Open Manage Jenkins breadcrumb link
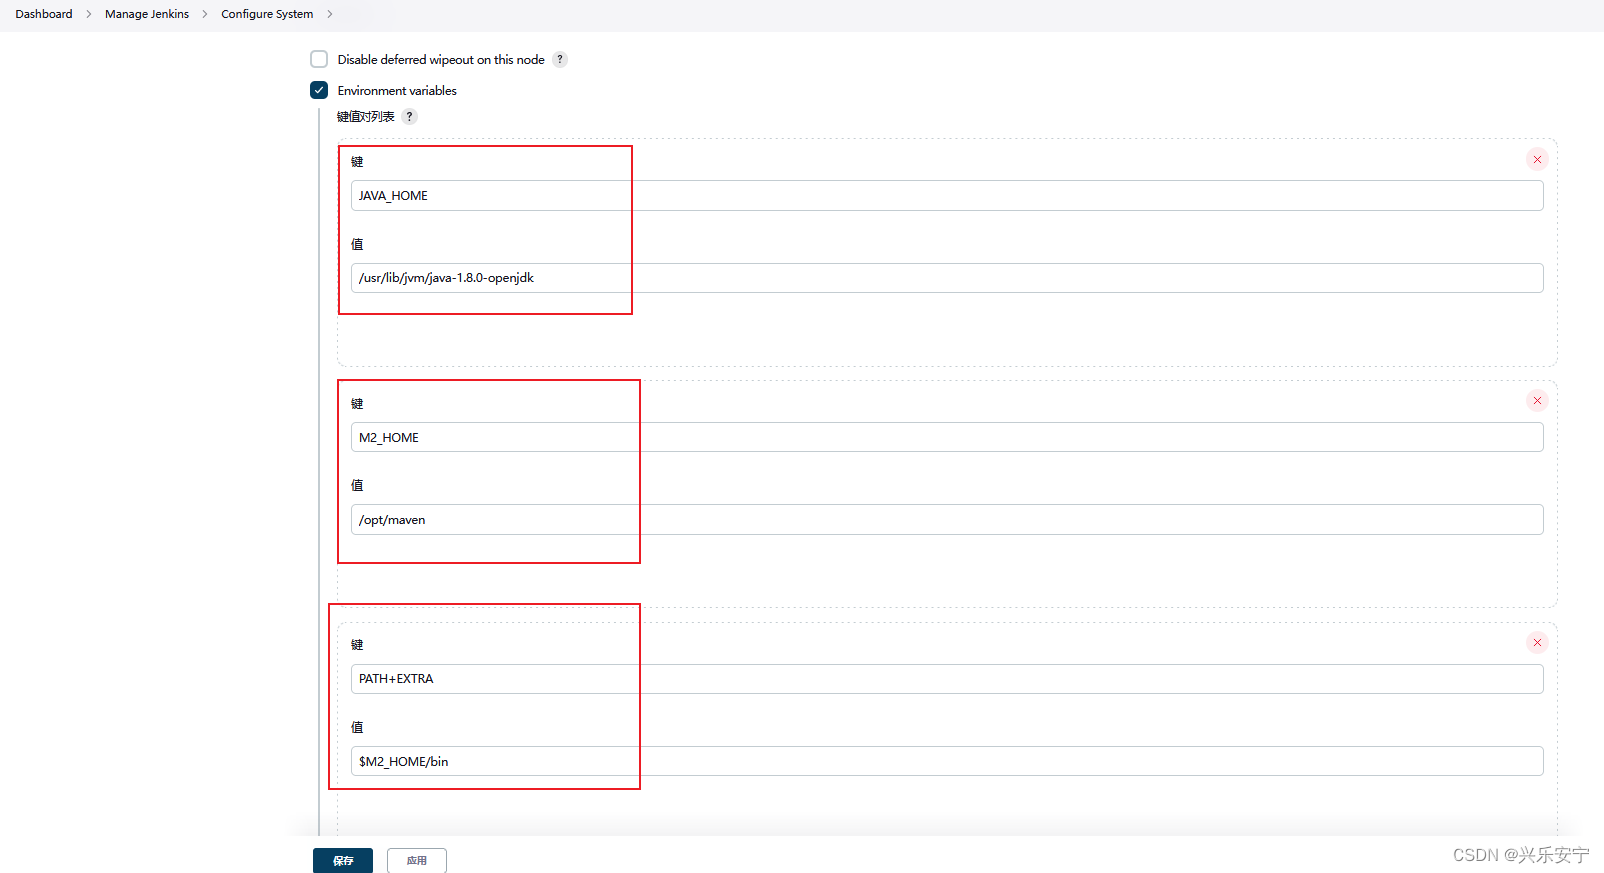 click(x=147, y=14)
